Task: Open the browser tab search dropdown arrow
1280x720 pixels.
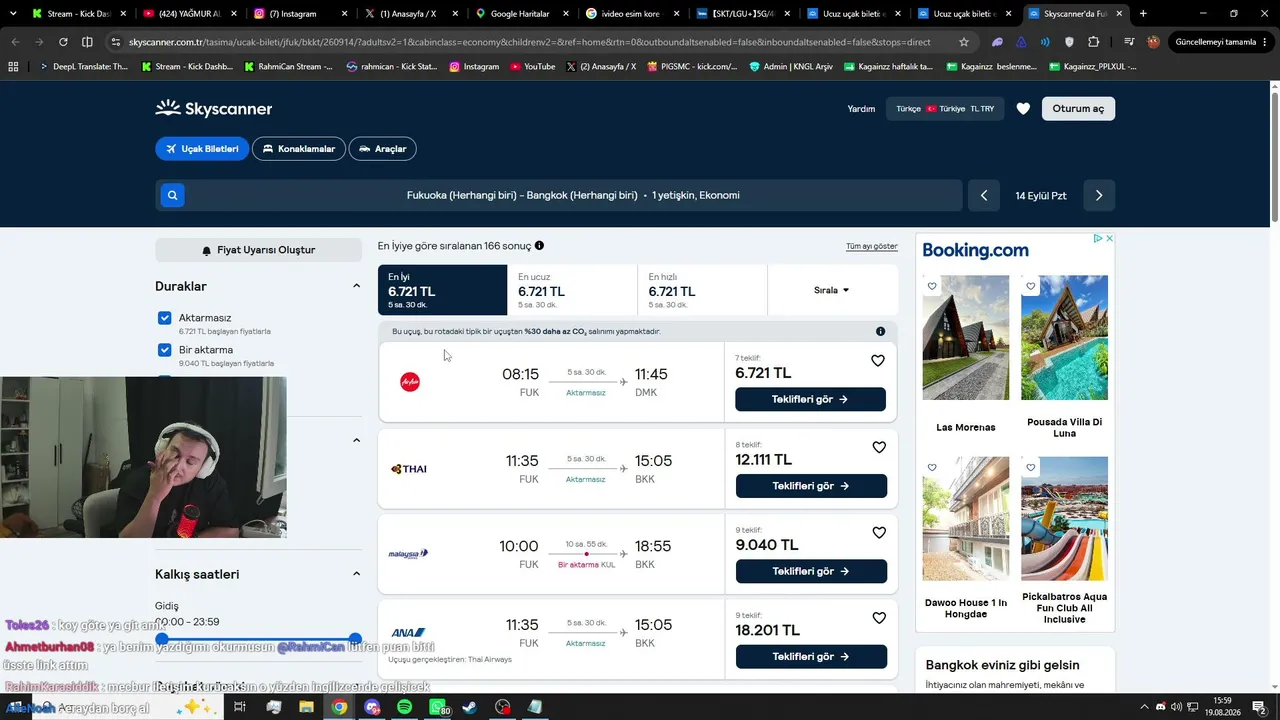Action: 13,14
